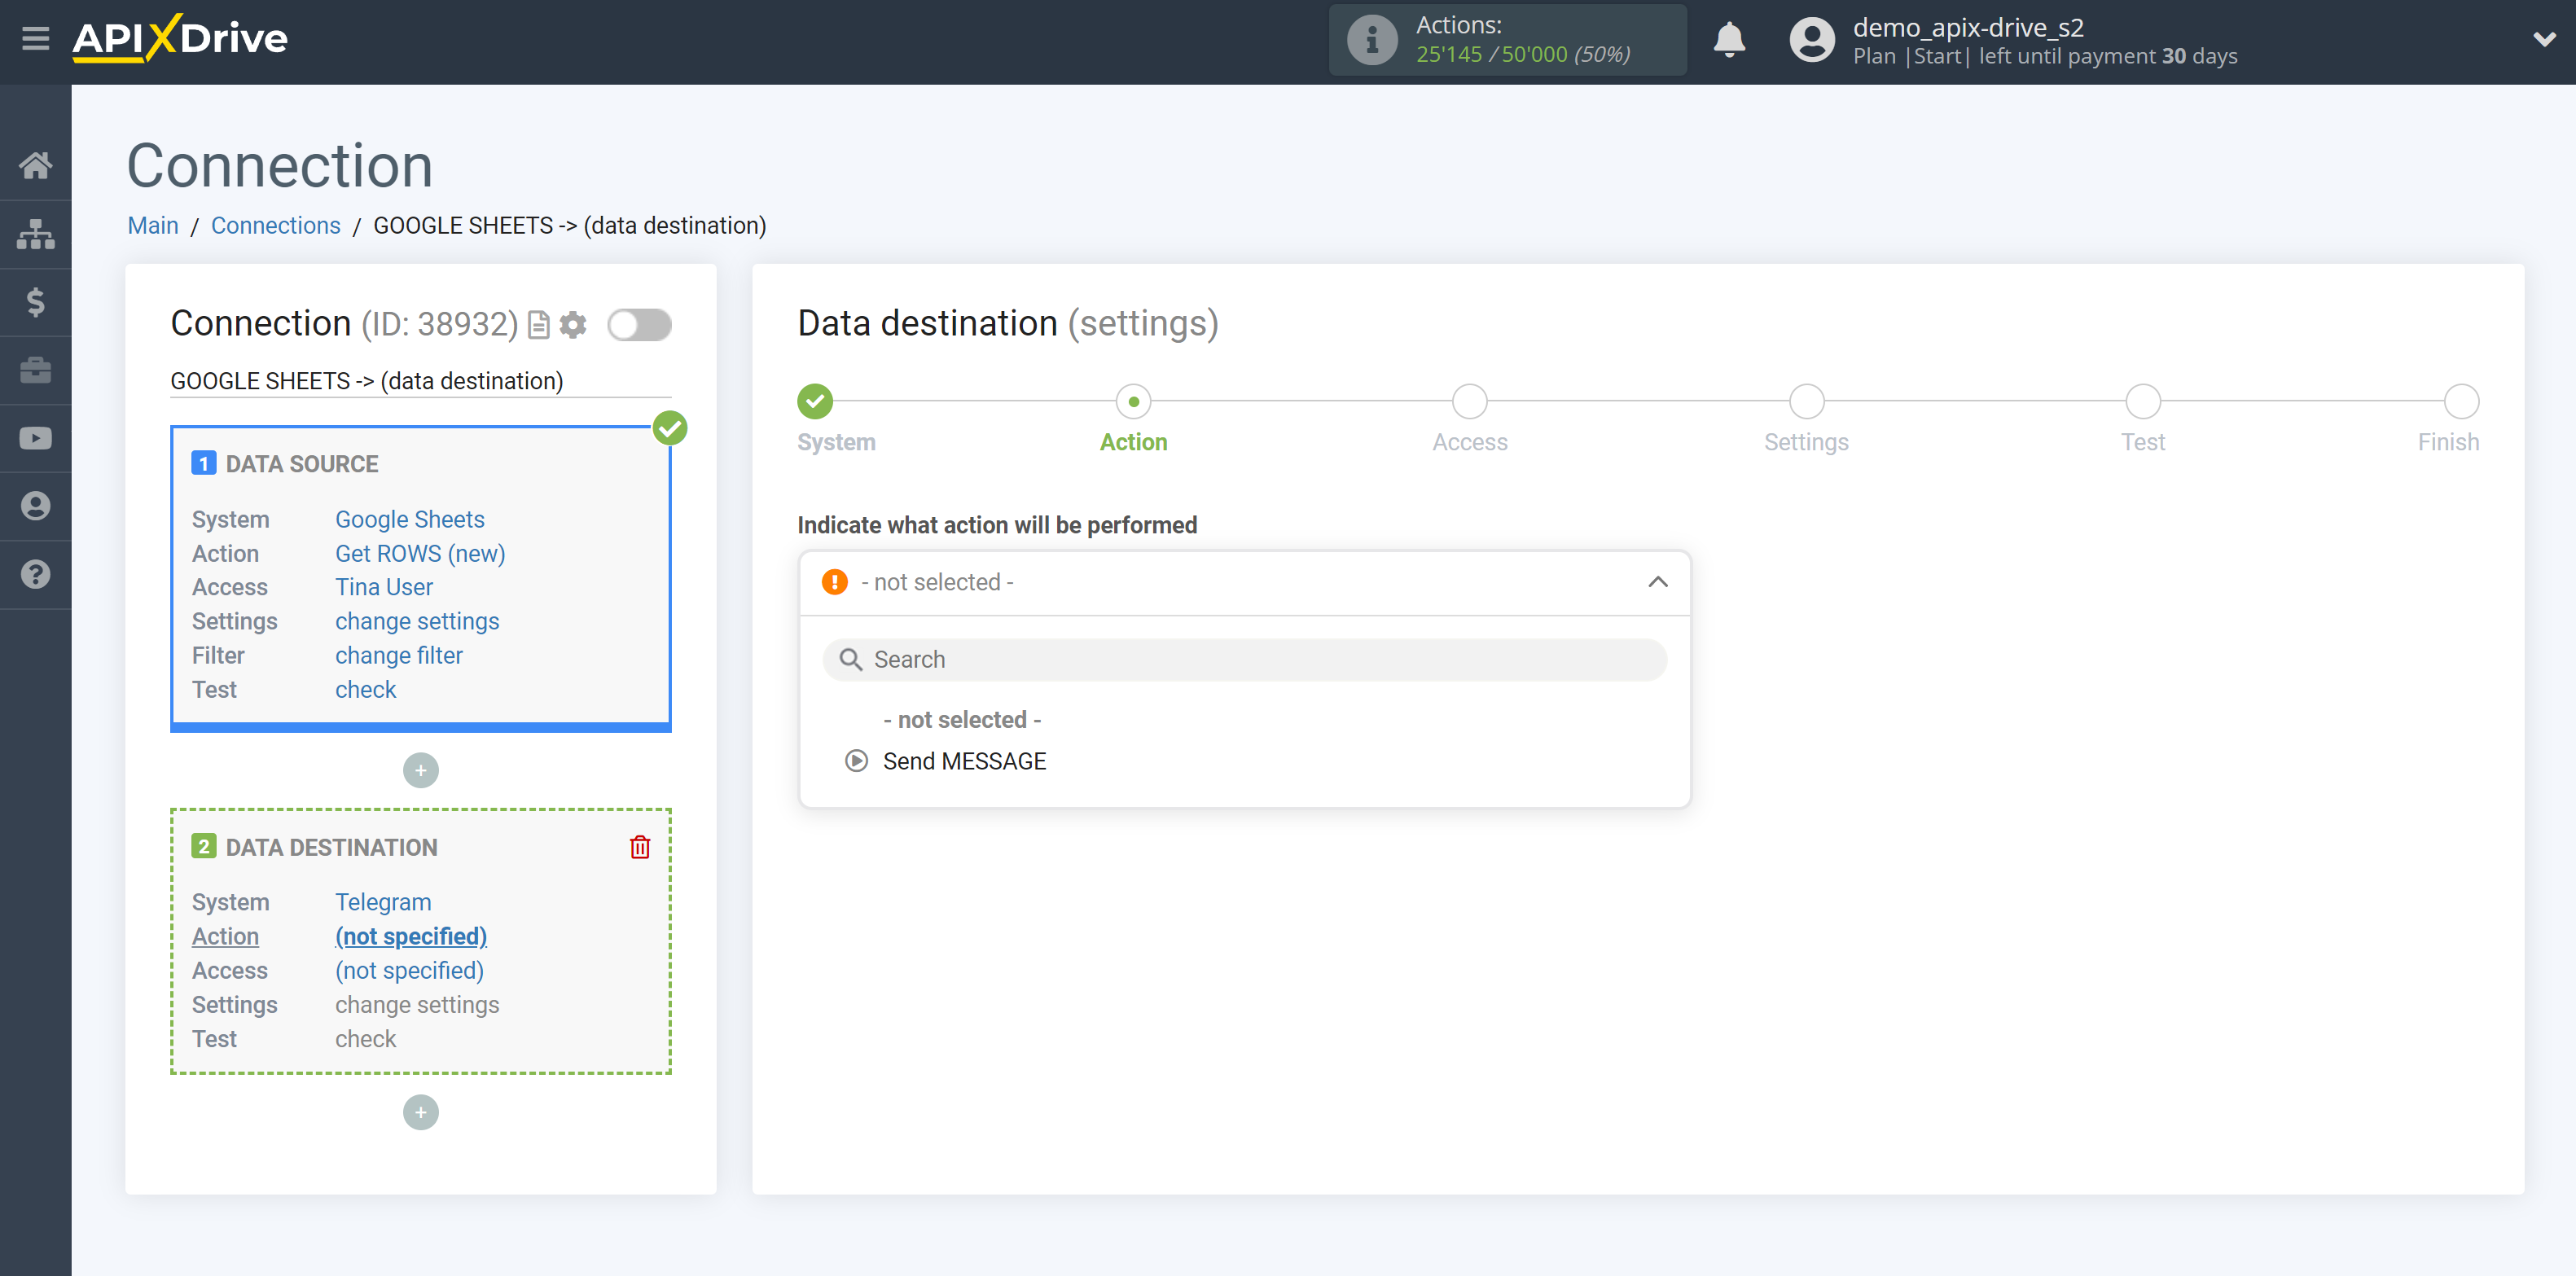Click the dashboard/grid icon in sidebar
The height and width of the screenshot is (1276, 2576).
click(x=36, y=233)
